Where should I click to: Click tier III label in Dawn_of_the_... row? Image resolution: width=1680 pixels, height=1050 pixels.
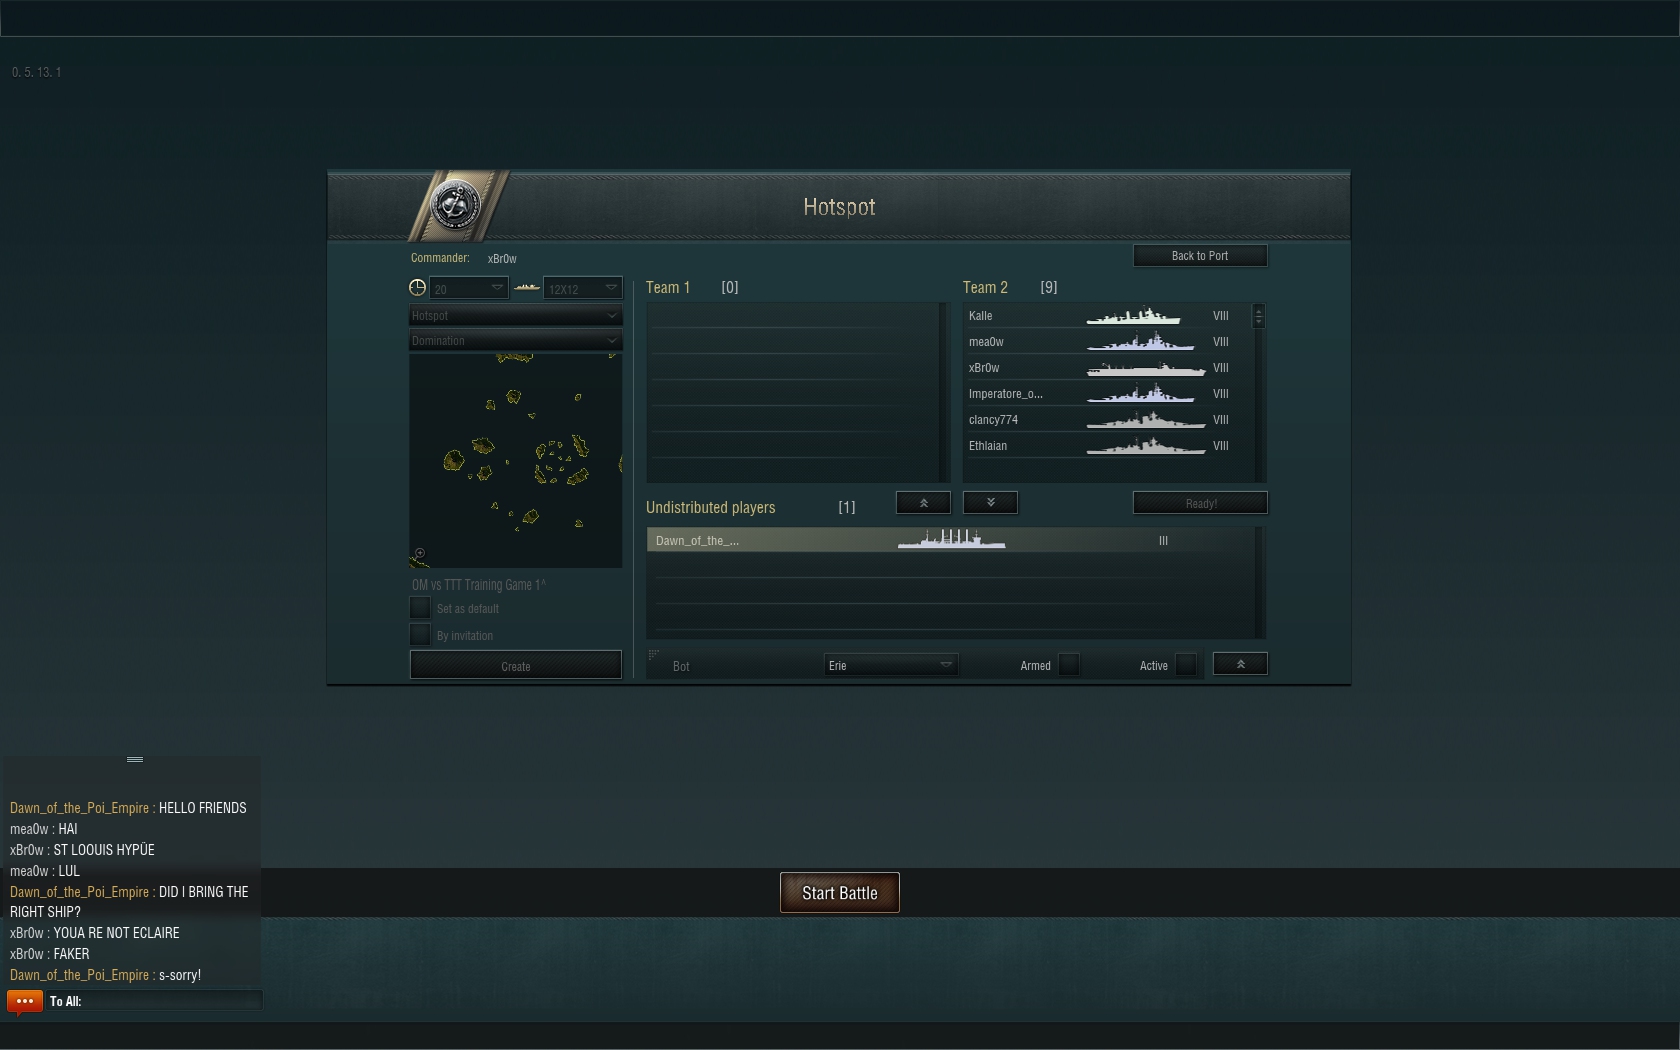(x=1163, y=541)
